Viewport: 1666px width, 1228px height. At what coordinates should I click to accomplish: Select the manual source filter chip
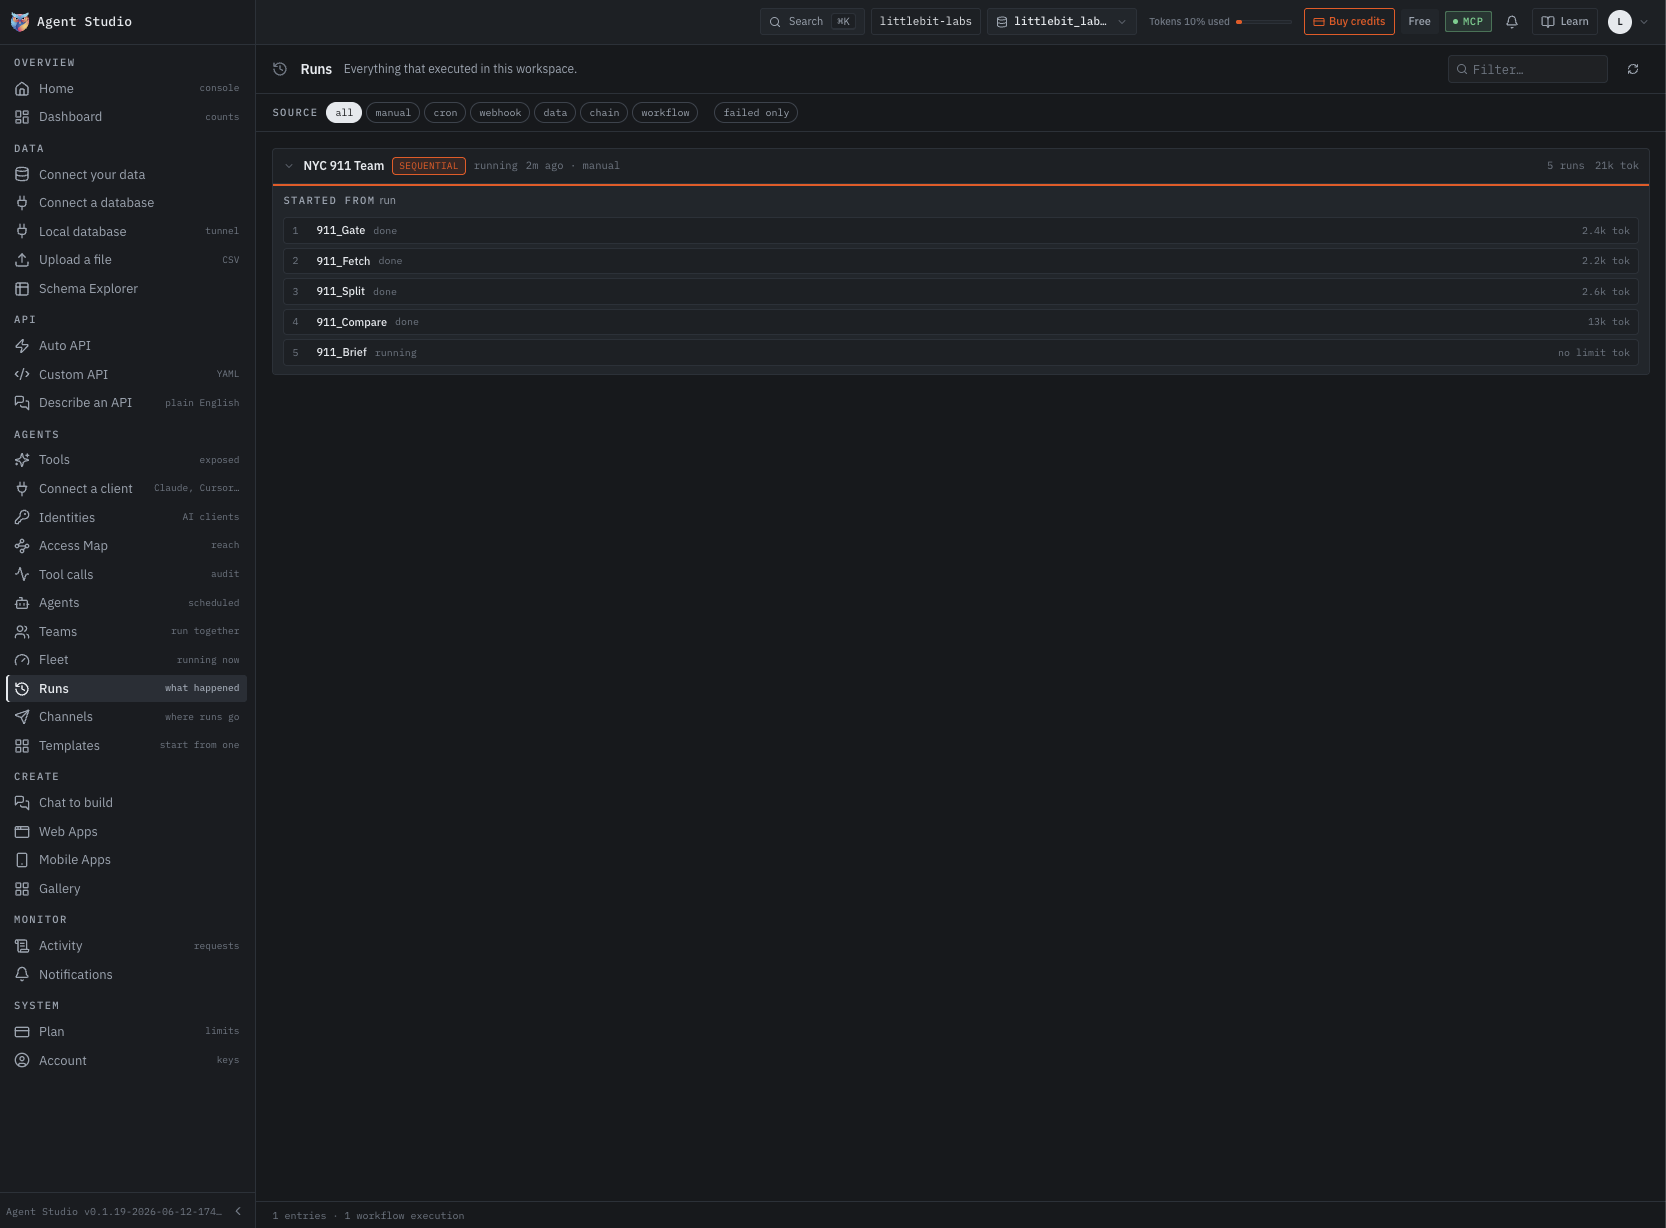point(393,113)
